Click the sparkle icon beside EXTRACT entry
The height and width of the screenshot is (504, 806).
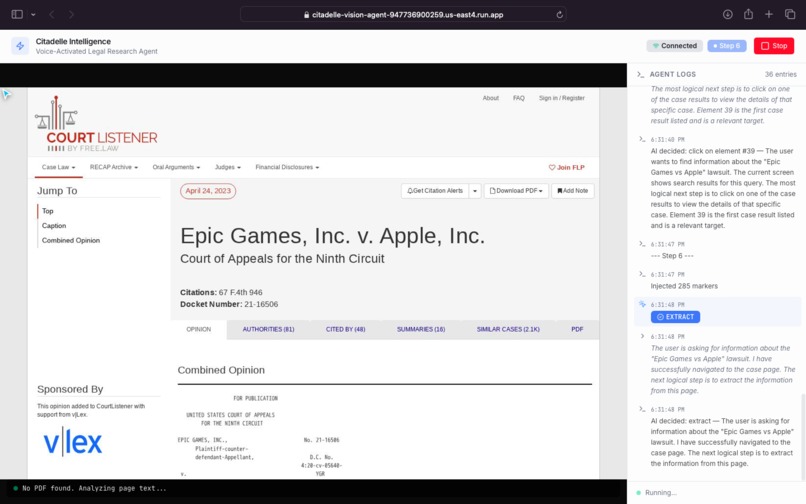click(642, 304)
